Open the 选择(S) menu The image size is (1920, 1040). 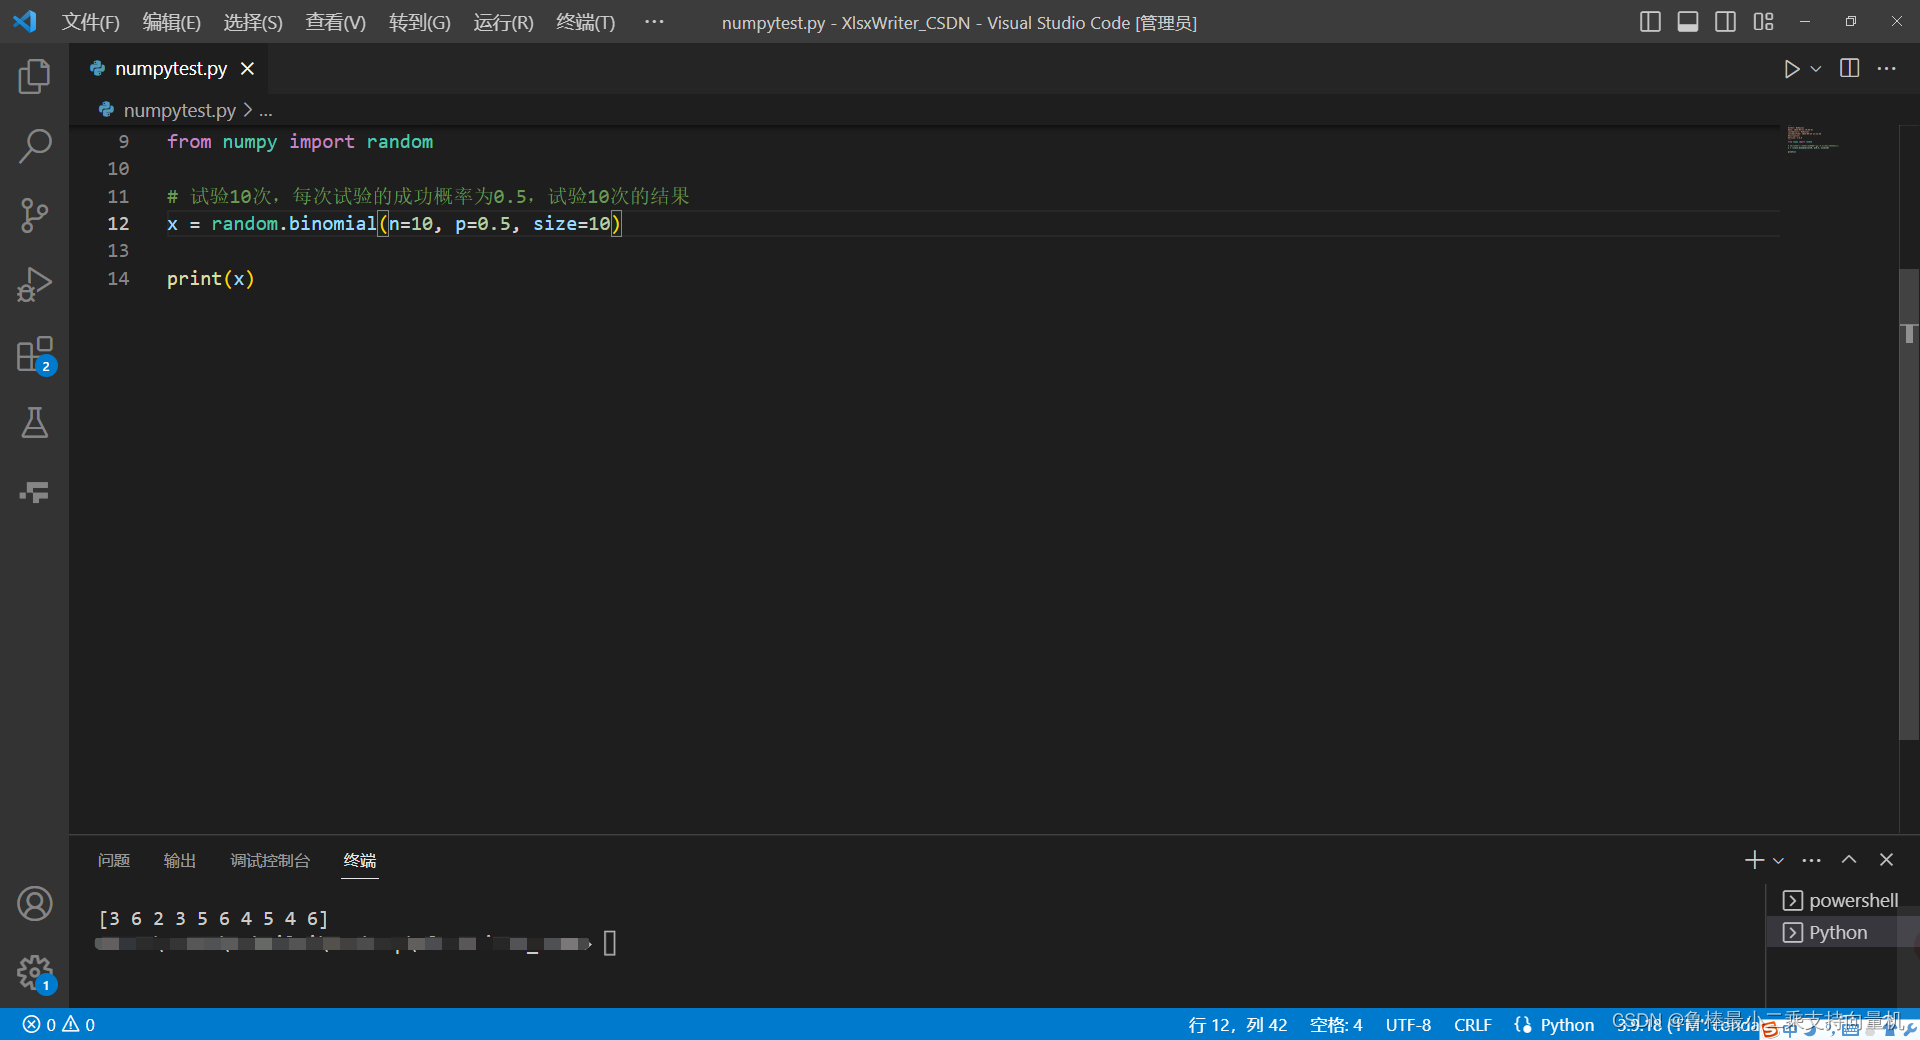click(253, 22)
